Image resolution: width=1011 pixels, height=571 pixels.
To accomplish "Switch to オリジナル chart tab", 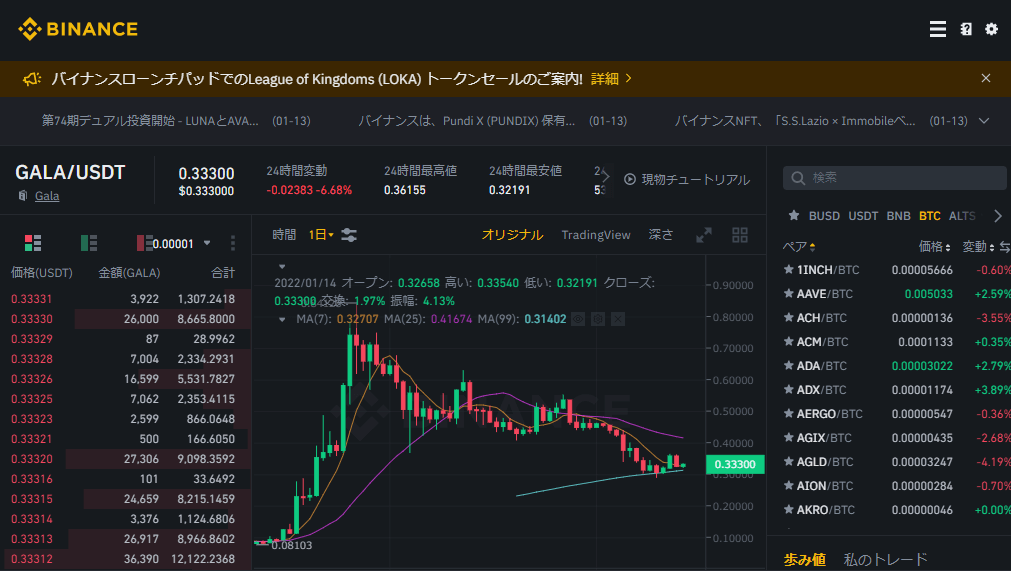I will coord(513,235).
